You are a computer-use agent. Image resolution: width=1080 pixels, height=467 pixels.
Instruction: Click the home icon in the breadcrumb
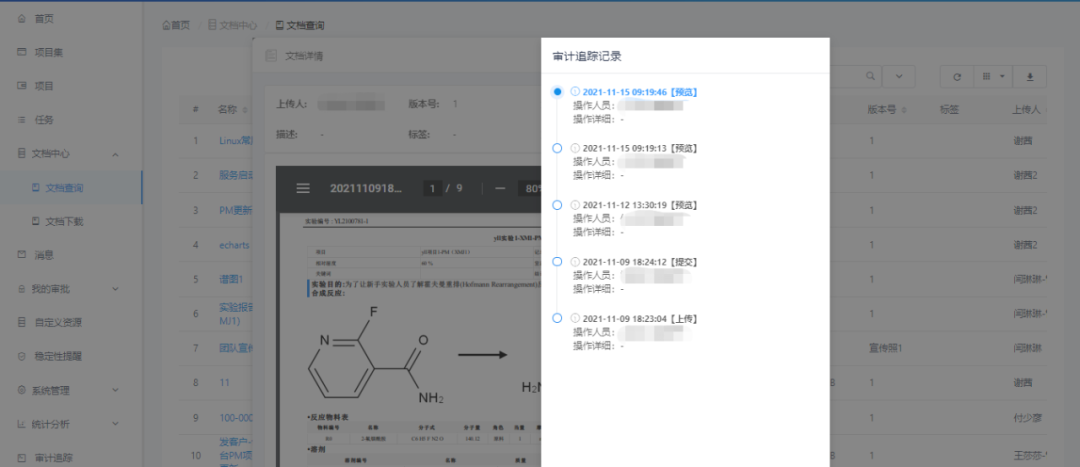pyautogui.click(x=166, y=25)
